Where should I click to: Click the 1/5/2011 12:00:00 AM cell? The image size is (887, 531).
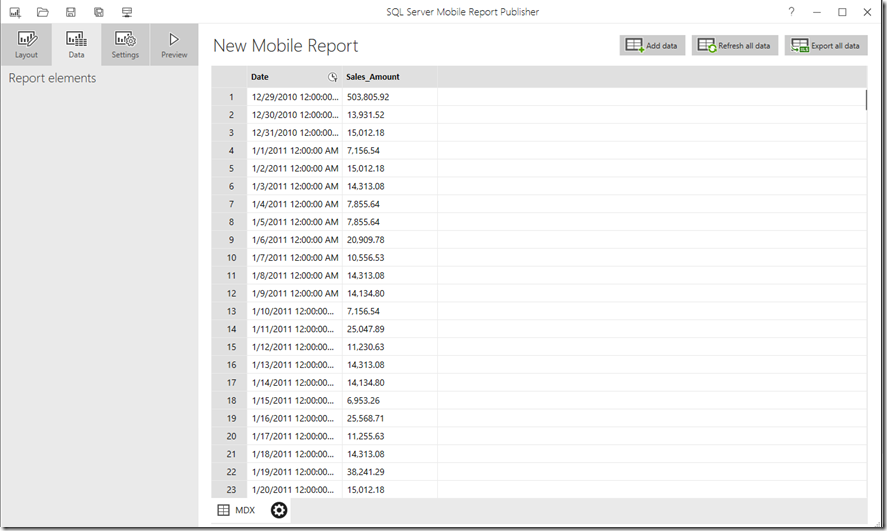click(294, 222)
